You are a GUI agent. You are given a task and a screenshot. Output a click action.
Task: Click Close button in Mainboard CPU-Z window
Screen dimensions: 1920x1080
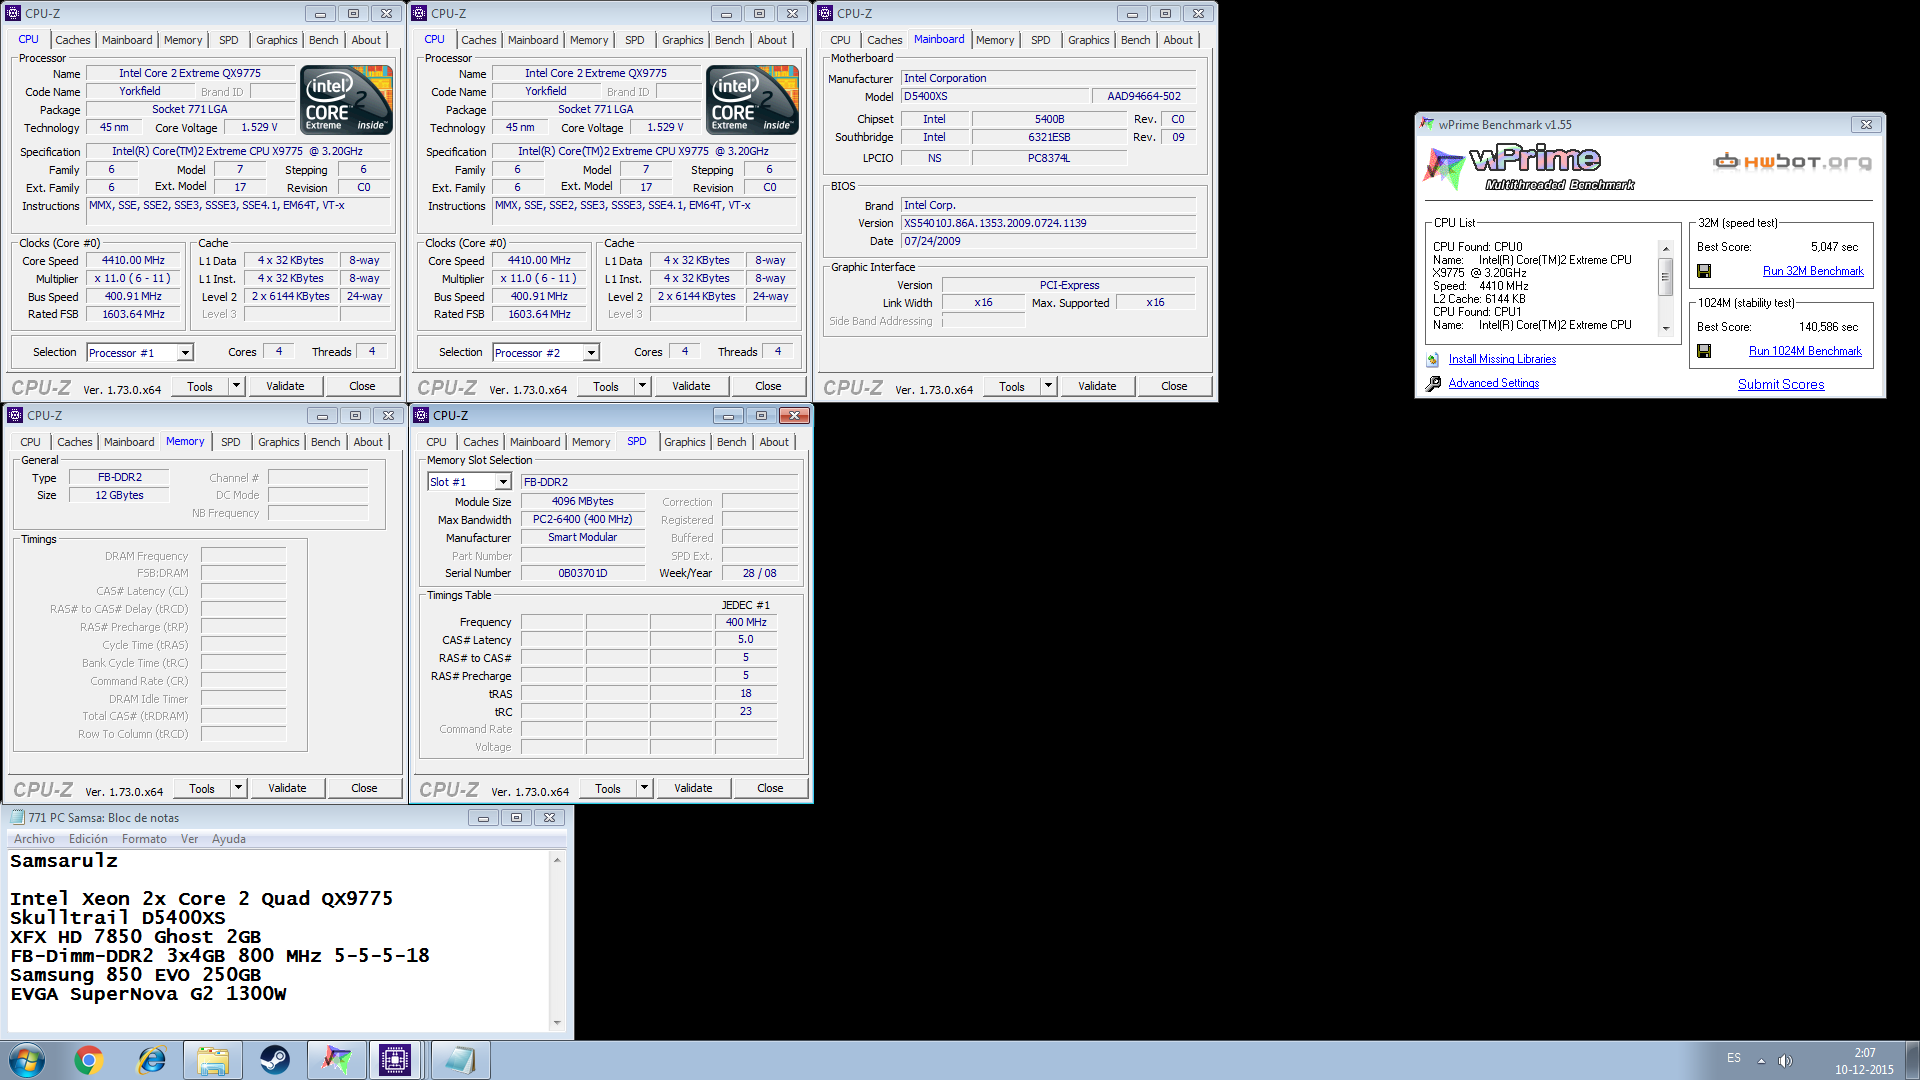point(1174,386)
